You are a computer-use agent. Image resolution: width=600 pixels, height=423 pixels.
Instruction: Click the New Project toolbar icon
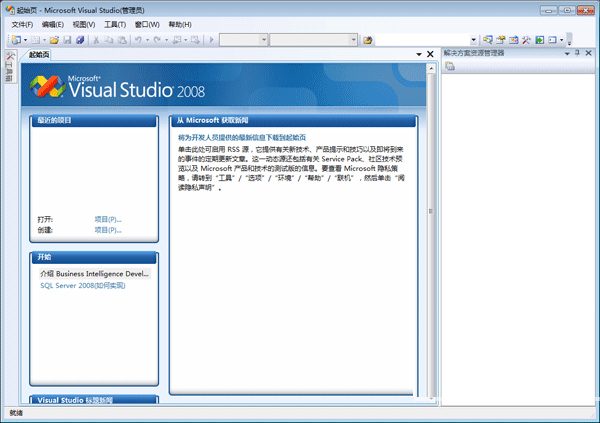click(16, 39)
